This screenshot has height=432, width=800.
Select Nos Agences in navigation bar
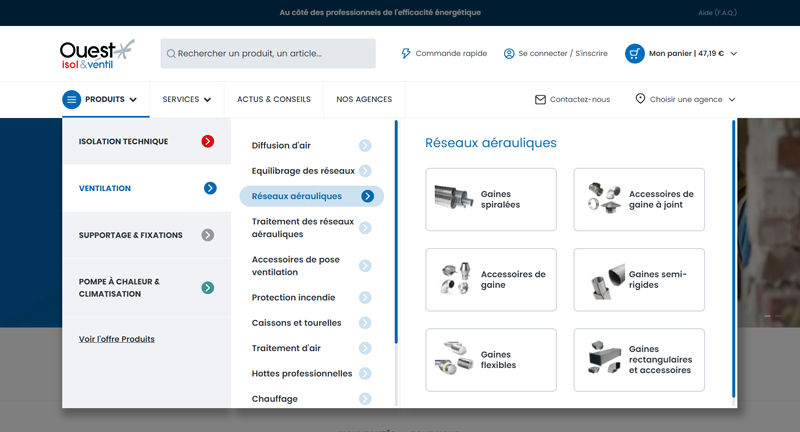[x=364, y=100]
